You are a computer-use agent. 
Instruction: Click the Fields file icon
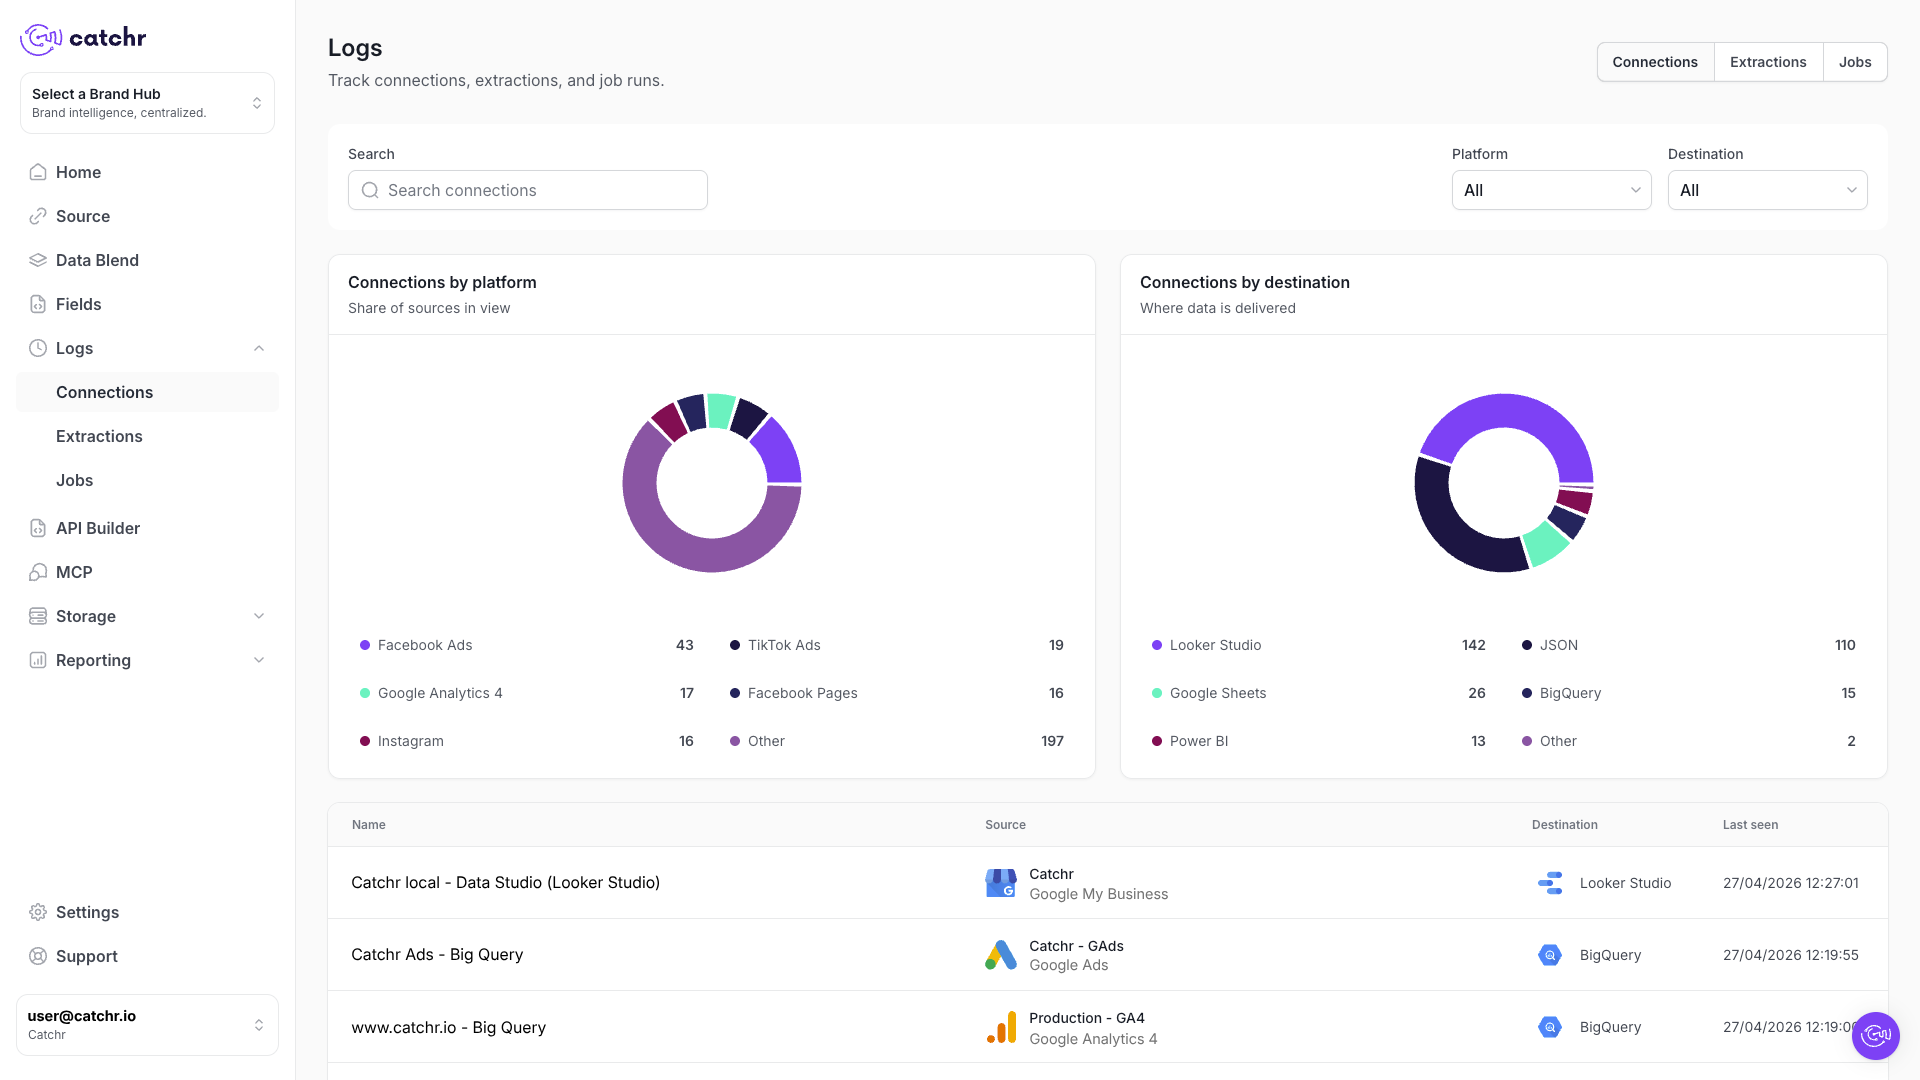(38, 304)
